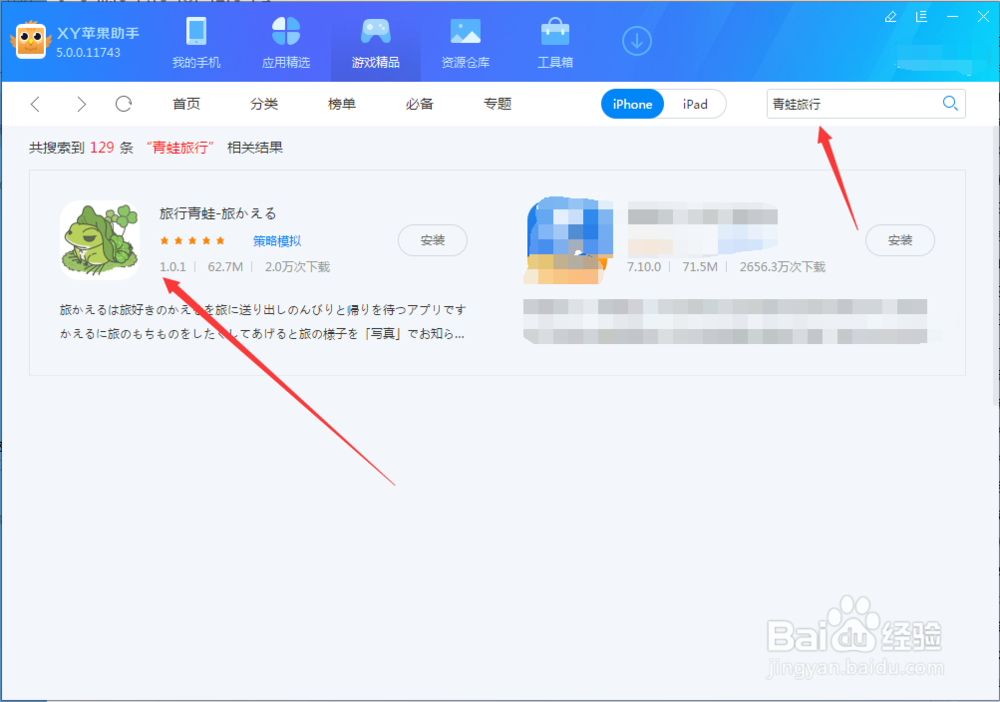
Task: Install the app with 2656.3万次下载
Action: point(900,240)
